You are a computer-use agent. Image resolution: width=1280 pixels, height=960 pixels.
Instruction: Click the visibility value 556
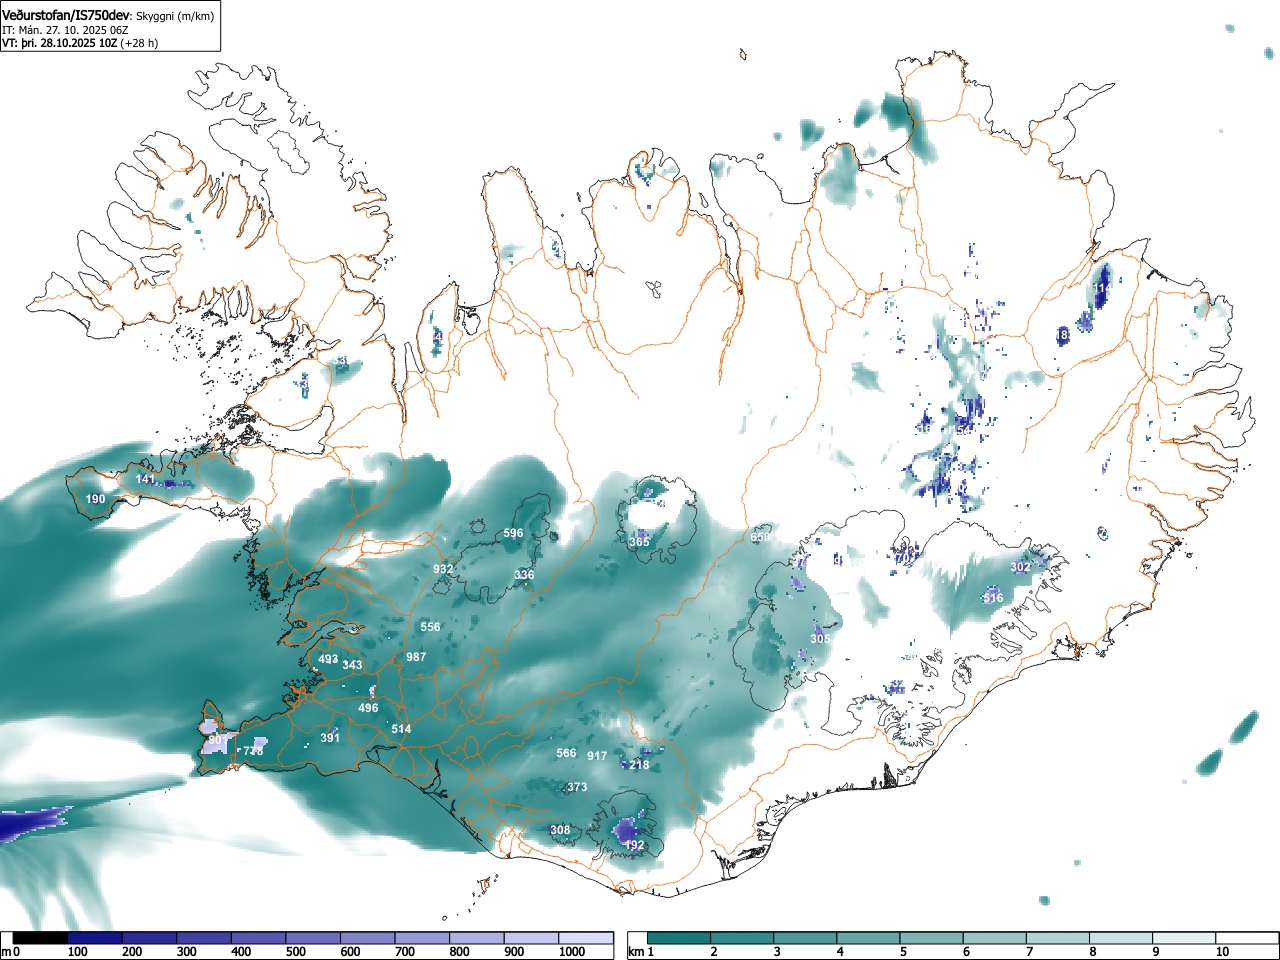tap(430, 627)
